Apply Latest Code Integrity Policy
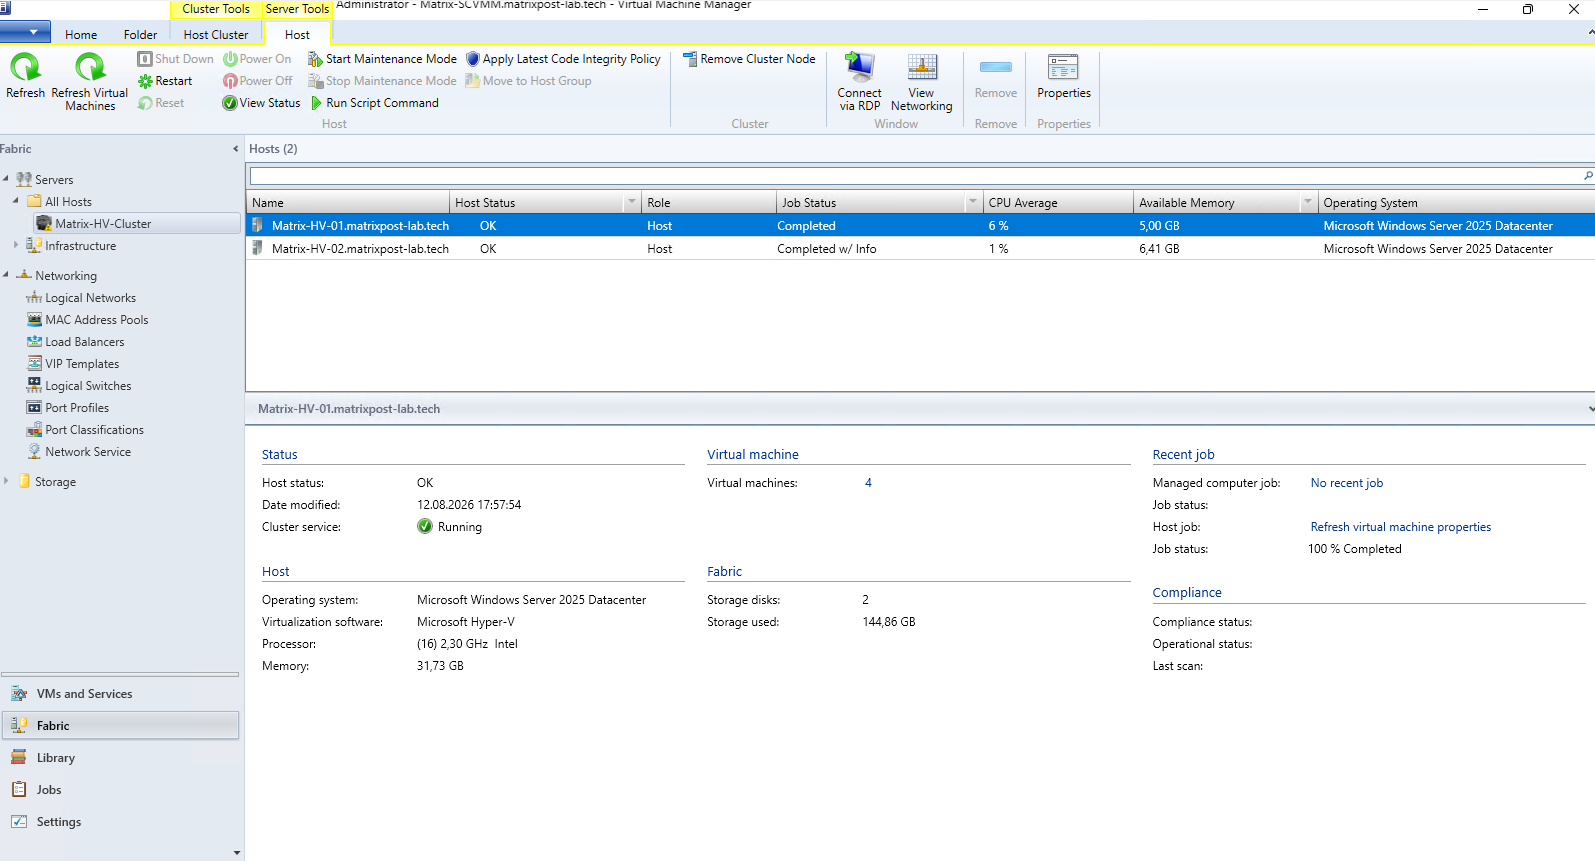 tap(563, 59)
